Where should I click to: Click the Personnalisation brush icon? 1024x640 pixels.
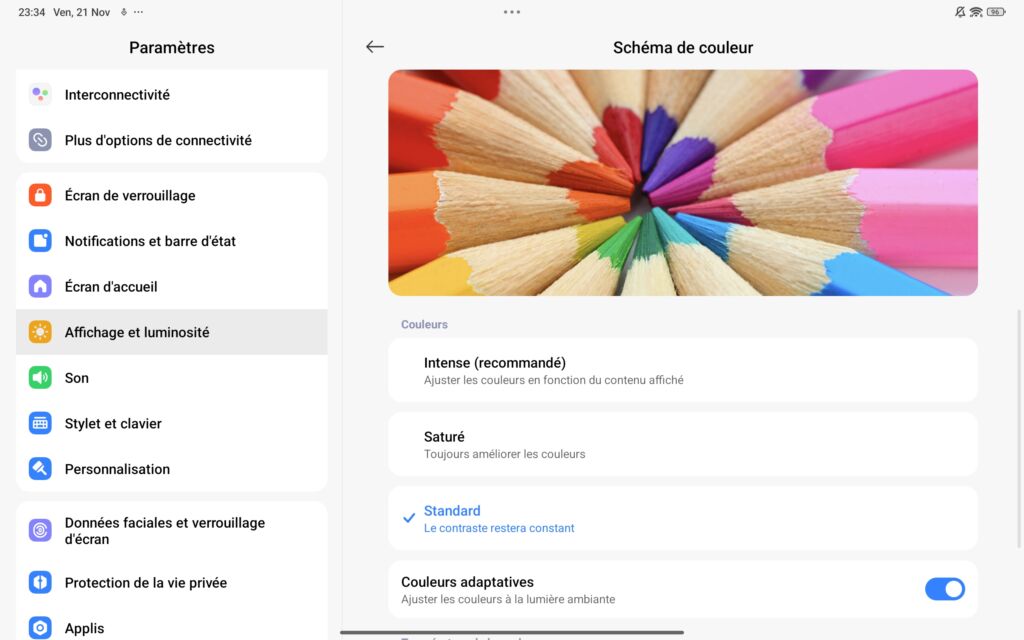[x=39, y=468]
